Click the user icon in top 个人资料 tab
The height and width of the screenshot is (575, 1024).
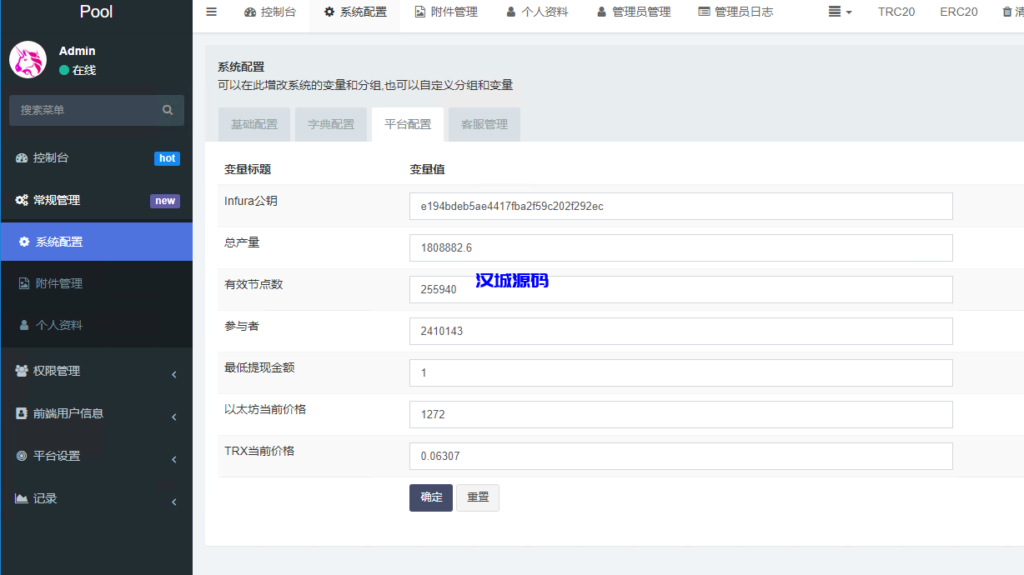(x=511, y=12)
